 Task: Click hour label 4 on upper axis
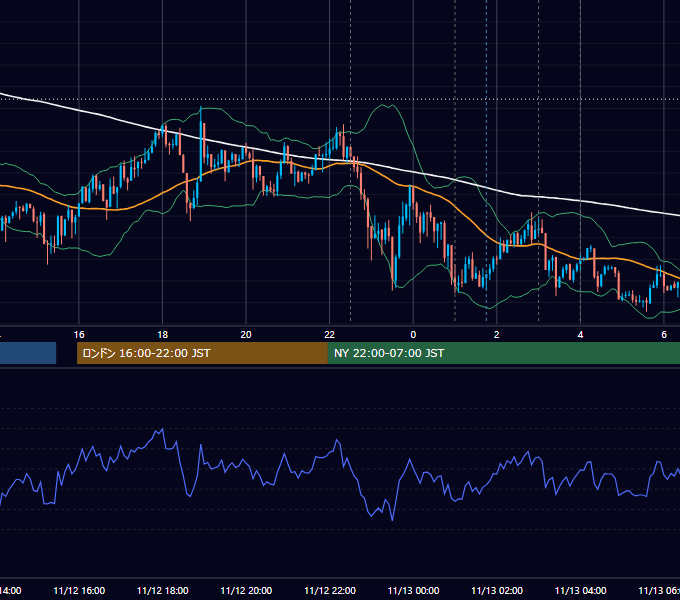tap(580, 335)
